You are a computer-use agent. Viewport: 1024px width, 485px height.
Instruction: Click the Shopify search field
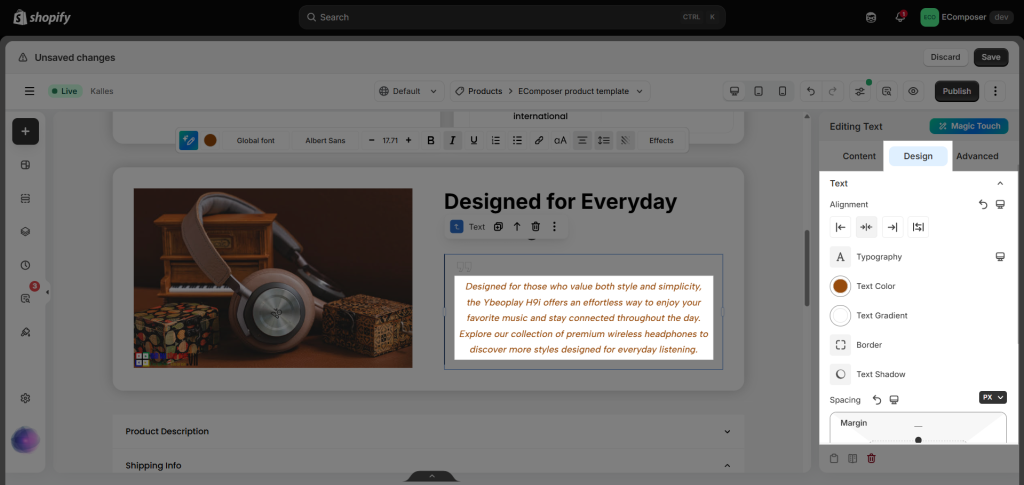pos(512,17)
